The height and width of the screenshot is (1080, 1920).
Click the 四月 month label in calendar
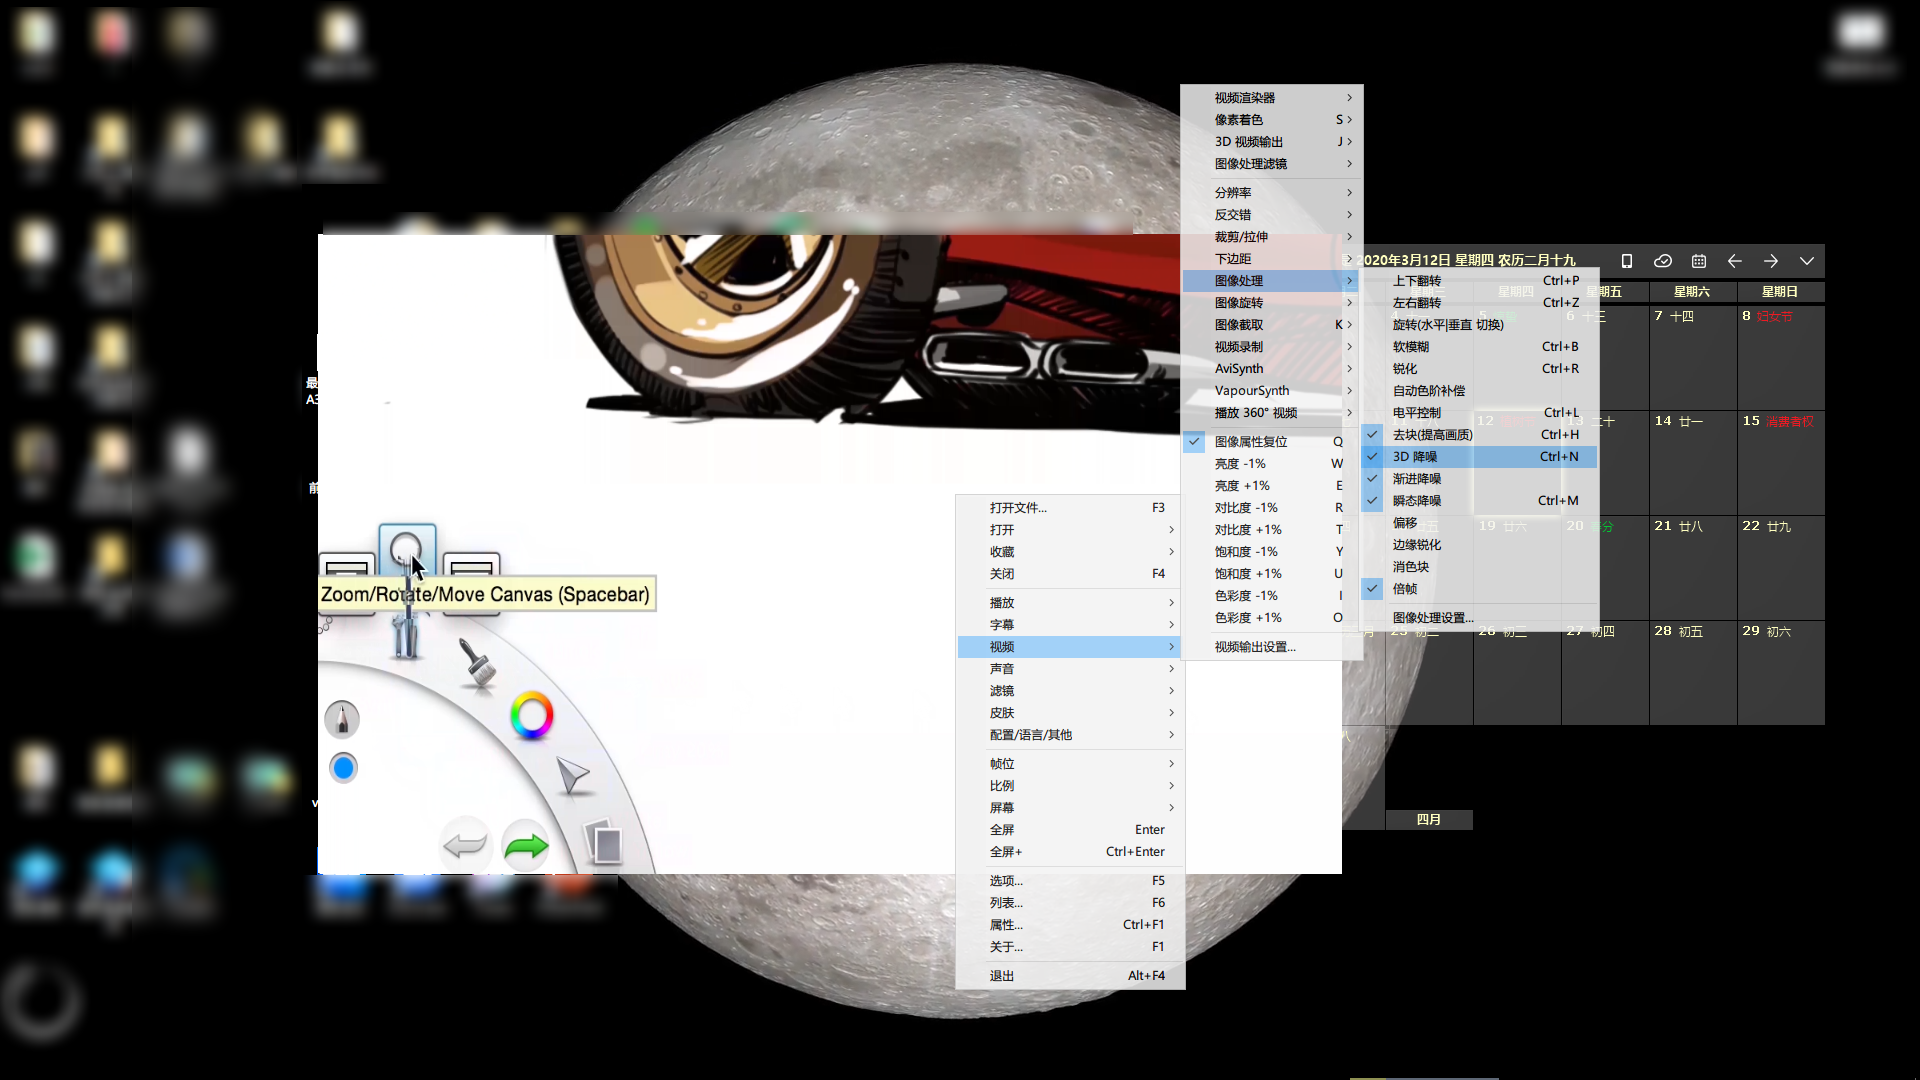pyautogui.click(x=1429, y=820)
